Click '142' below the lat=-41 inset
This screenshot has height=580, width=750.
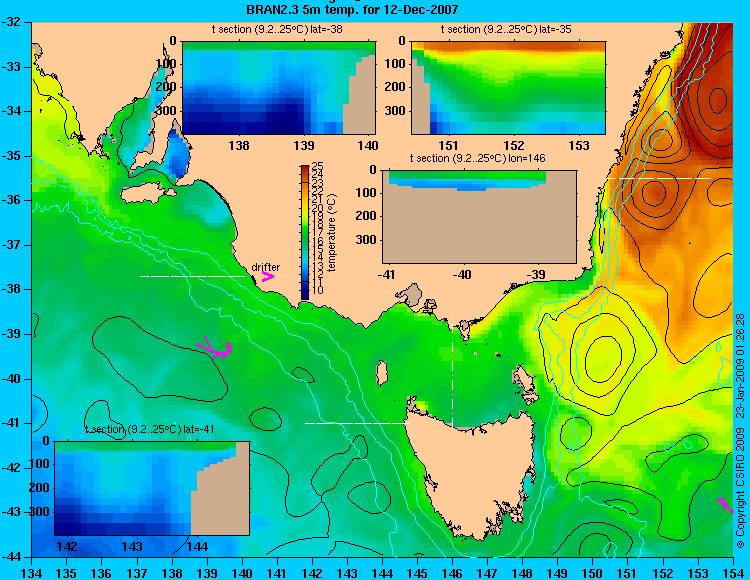point(67,546)
